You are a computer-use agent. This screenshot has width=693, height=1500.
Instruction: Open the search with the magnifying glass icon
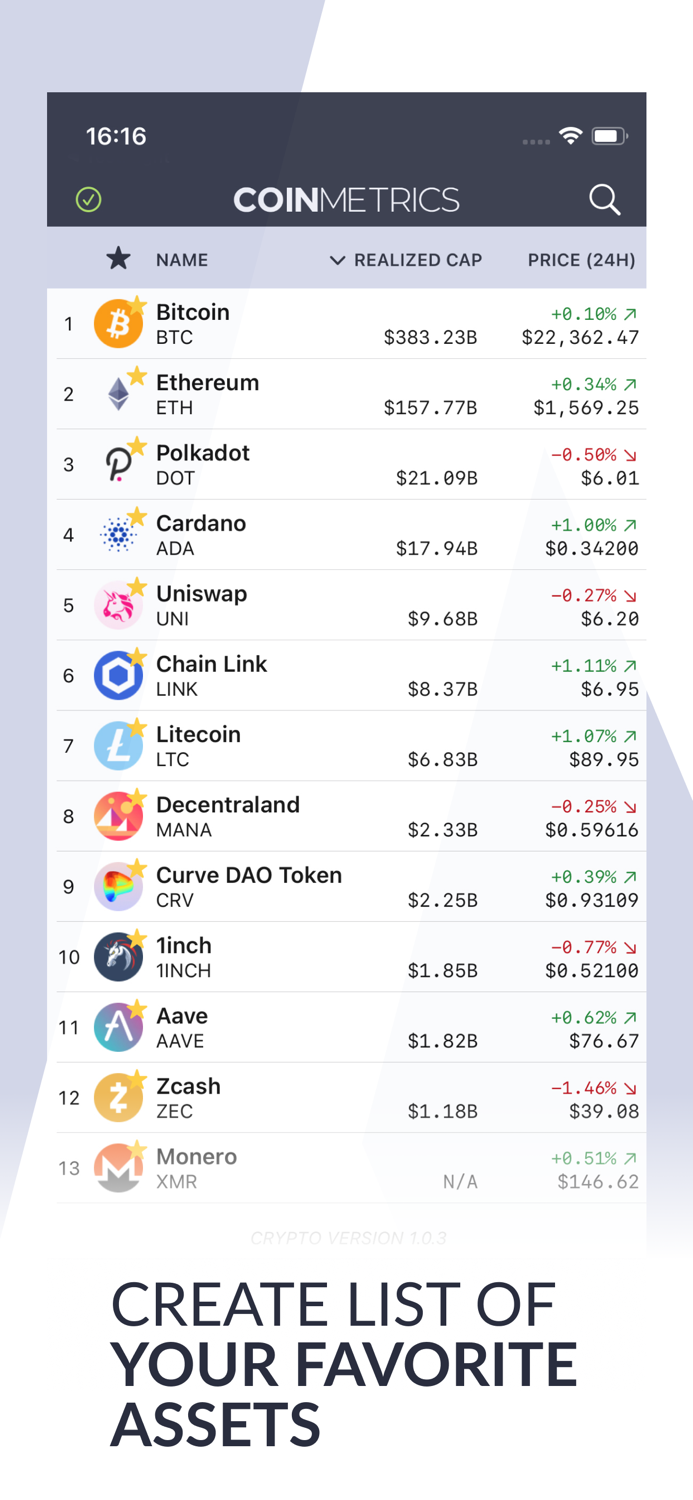pyautogui.click(x=605, y=200)
